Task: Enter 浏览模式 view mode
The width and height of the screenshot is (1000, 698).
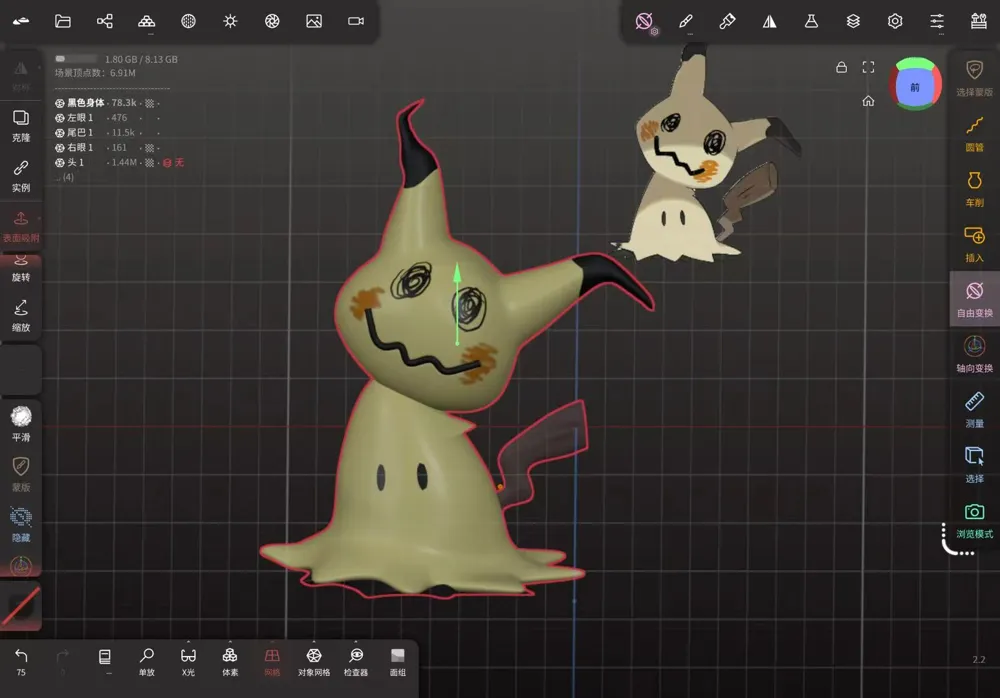Action: coord(974,520)
